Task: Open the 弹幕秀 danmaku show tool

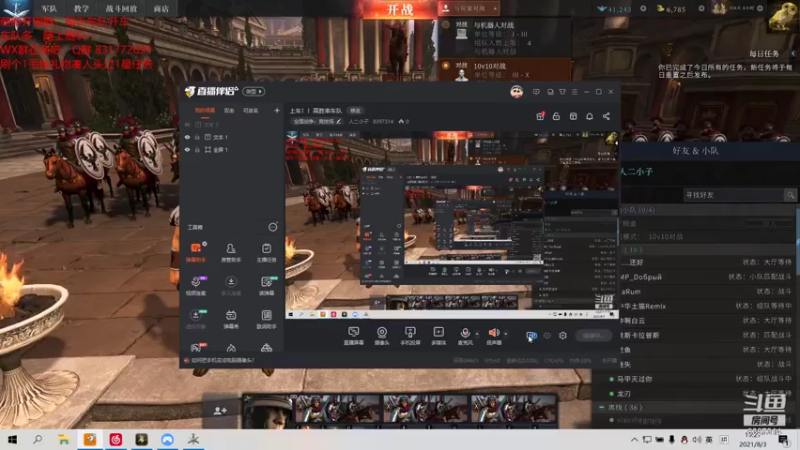Action: coord(231,319)
